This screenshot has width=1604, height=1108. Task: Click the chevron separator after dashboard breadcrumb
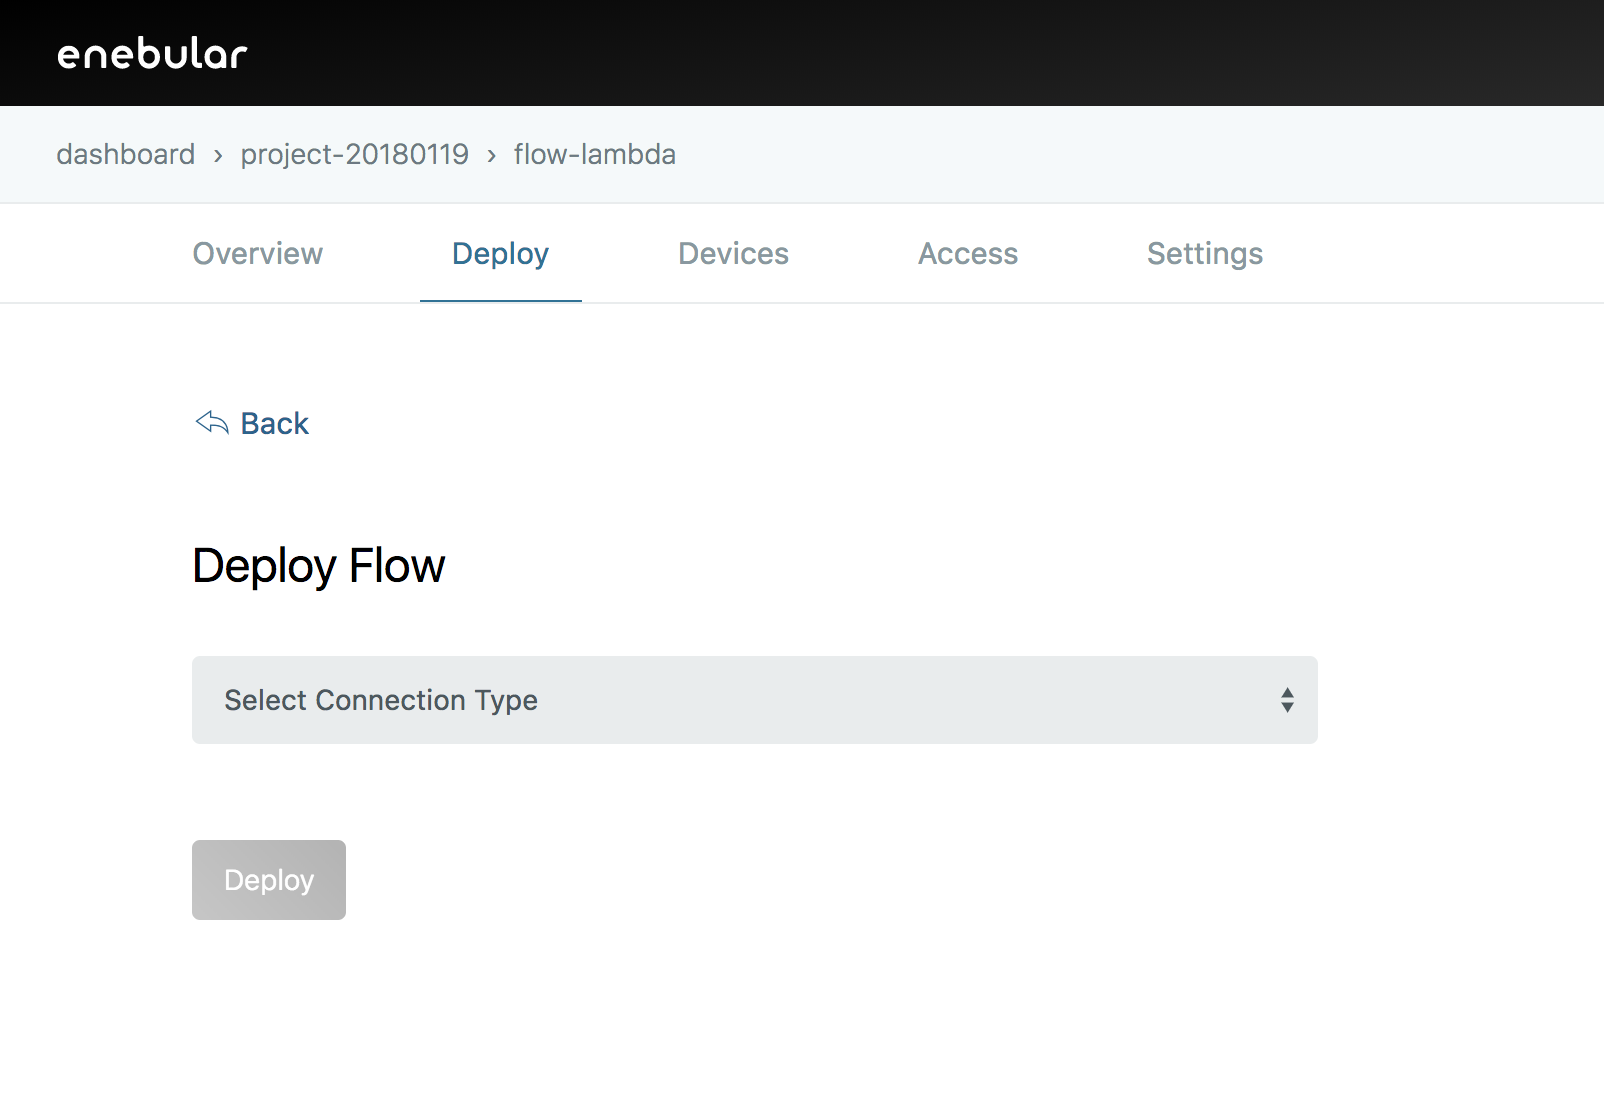coord(217,156)
